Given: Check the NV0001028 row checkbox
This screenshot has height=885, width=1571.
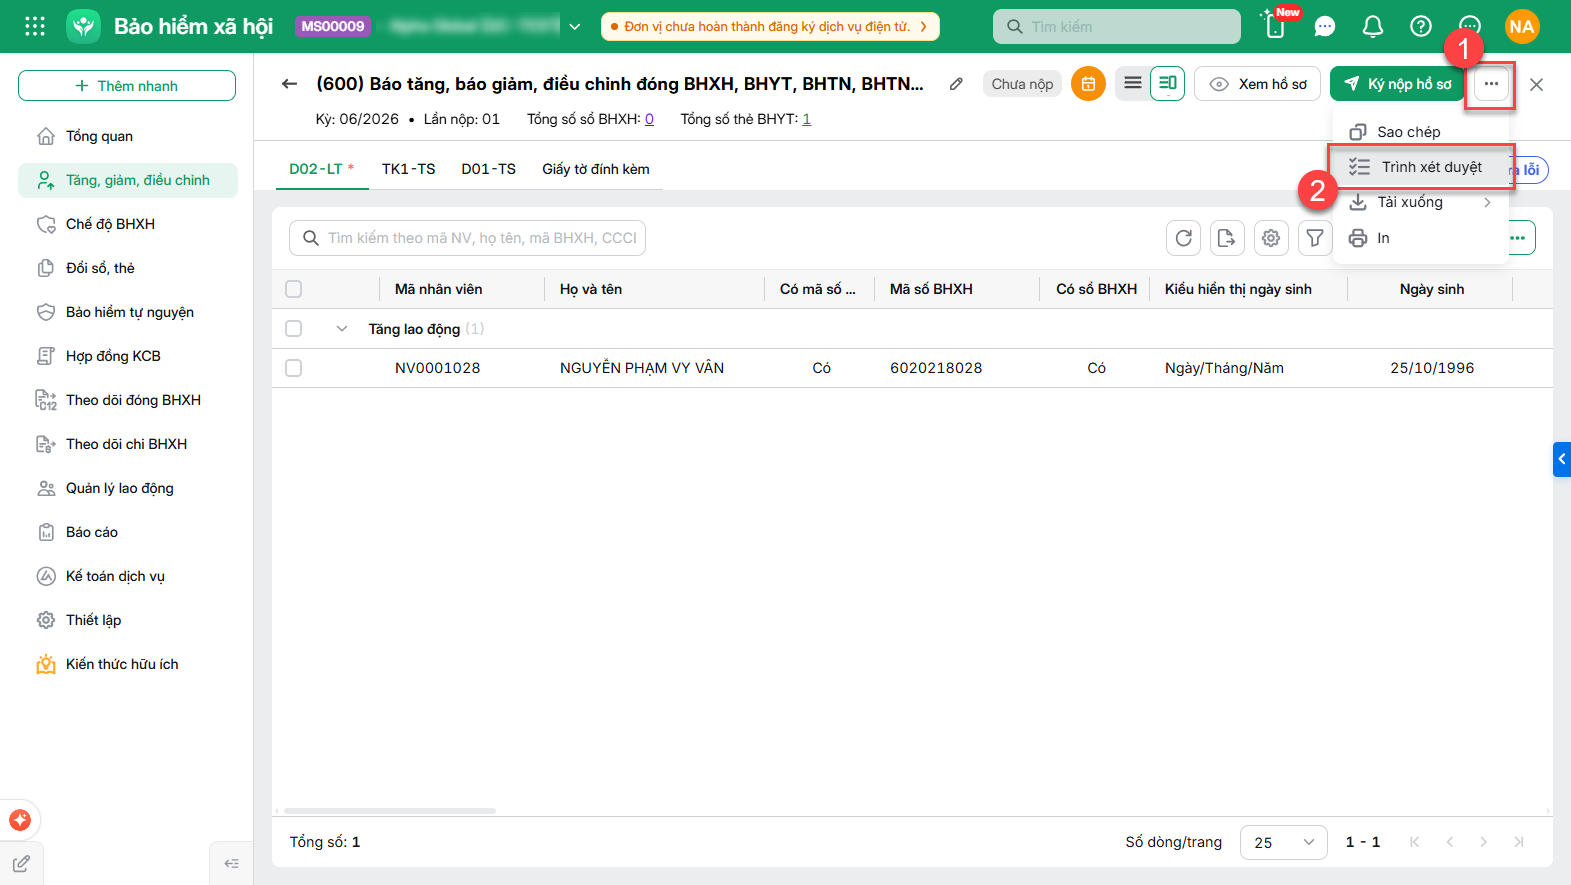Looking at the screenshot, I should [293, 368].
